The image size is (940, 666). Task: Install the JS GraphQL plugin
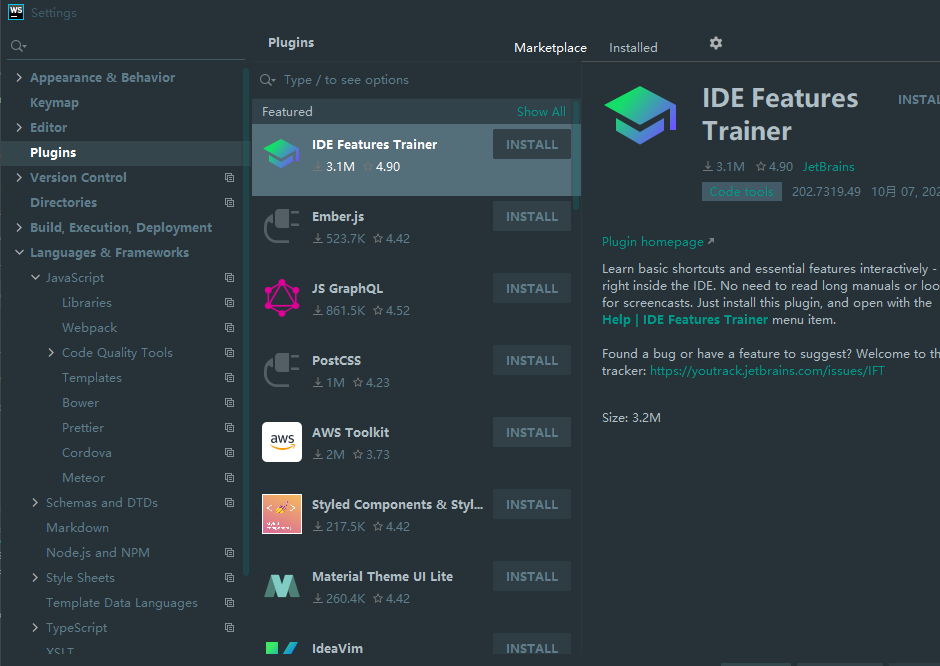pyautogui.click(x=532, y=288)
